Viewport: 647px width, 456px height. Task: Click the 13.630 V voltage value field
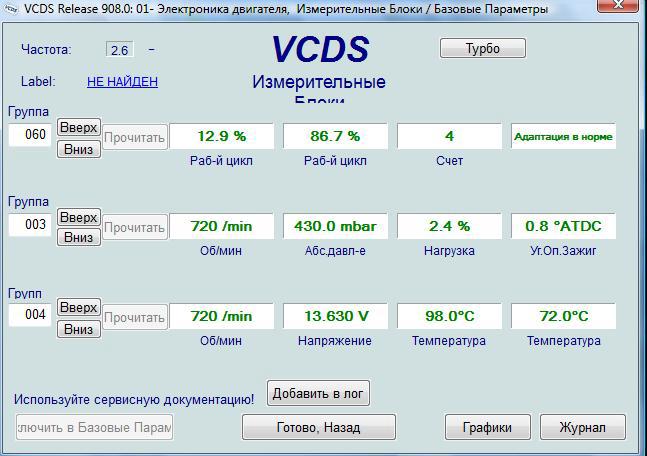pos(334,316)
